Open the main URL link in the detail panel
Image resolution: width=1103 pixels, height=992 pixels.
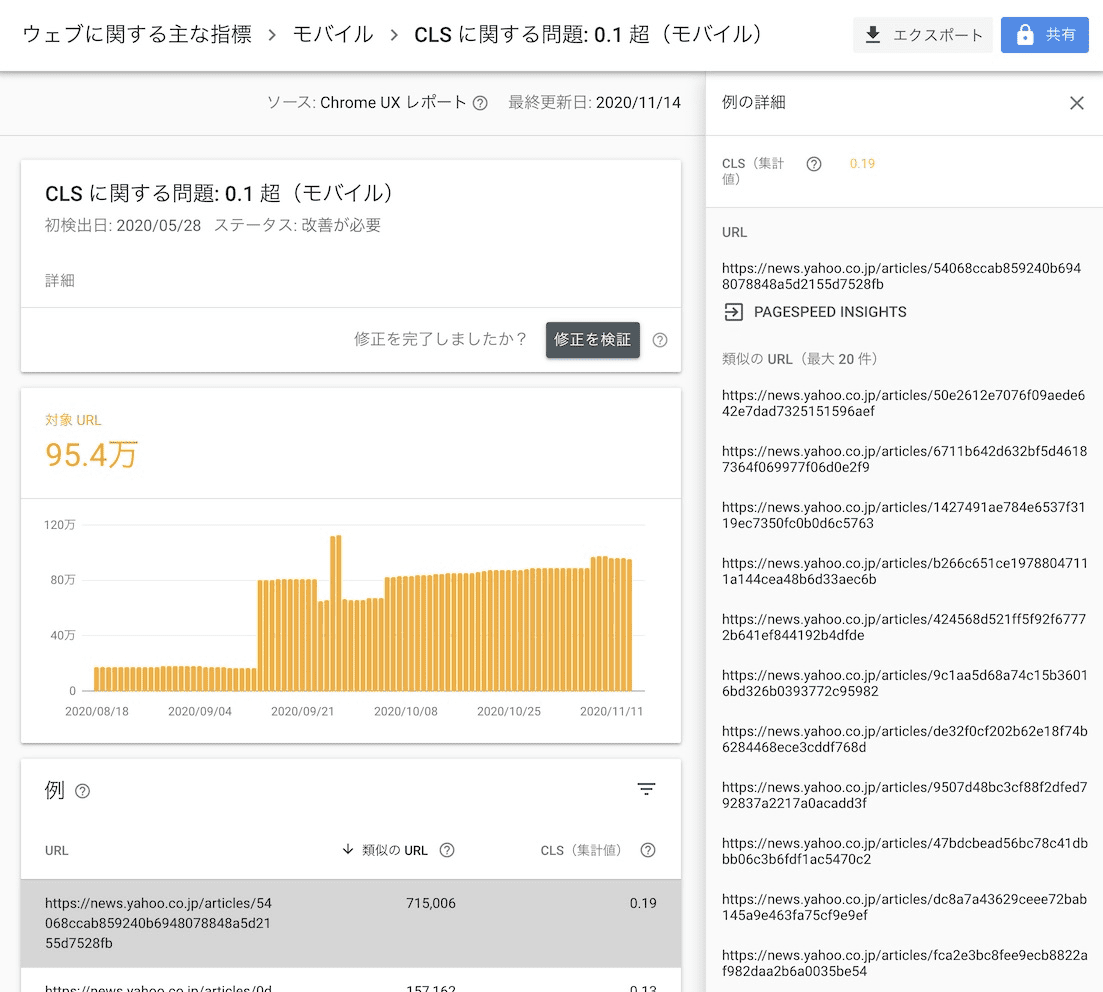click(x=899, y=276)
